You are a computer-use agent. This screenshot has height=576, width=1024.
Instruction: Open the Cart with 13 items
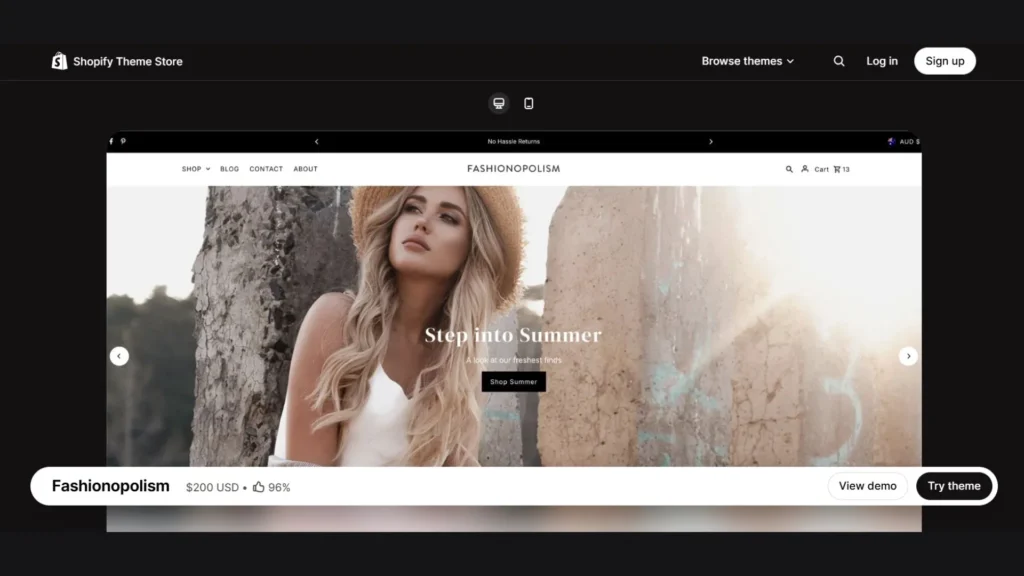832,169
